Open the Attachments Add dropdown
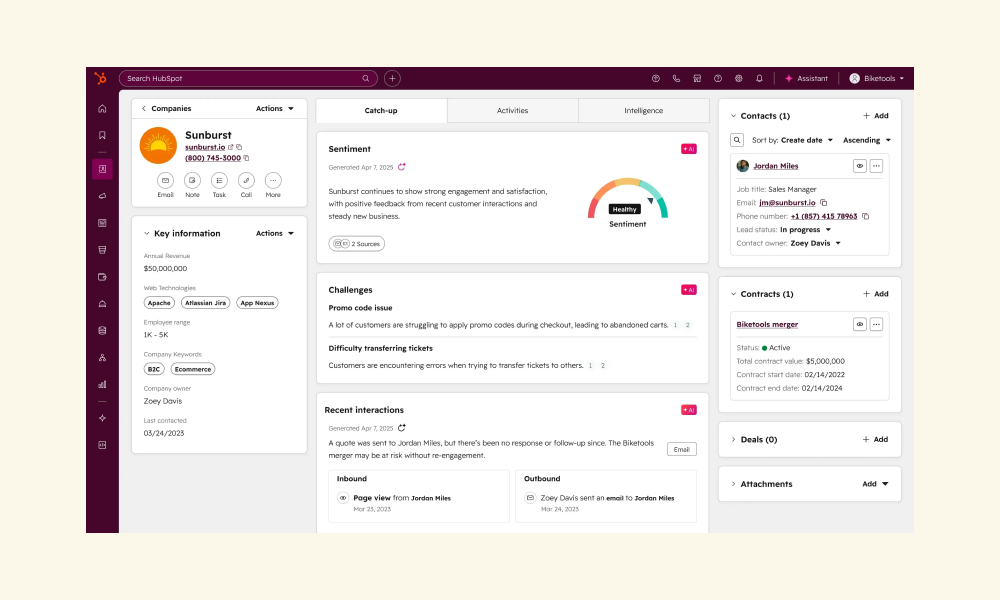The height and width of the screenshot is (600, 1000). (x=875, y=484)
